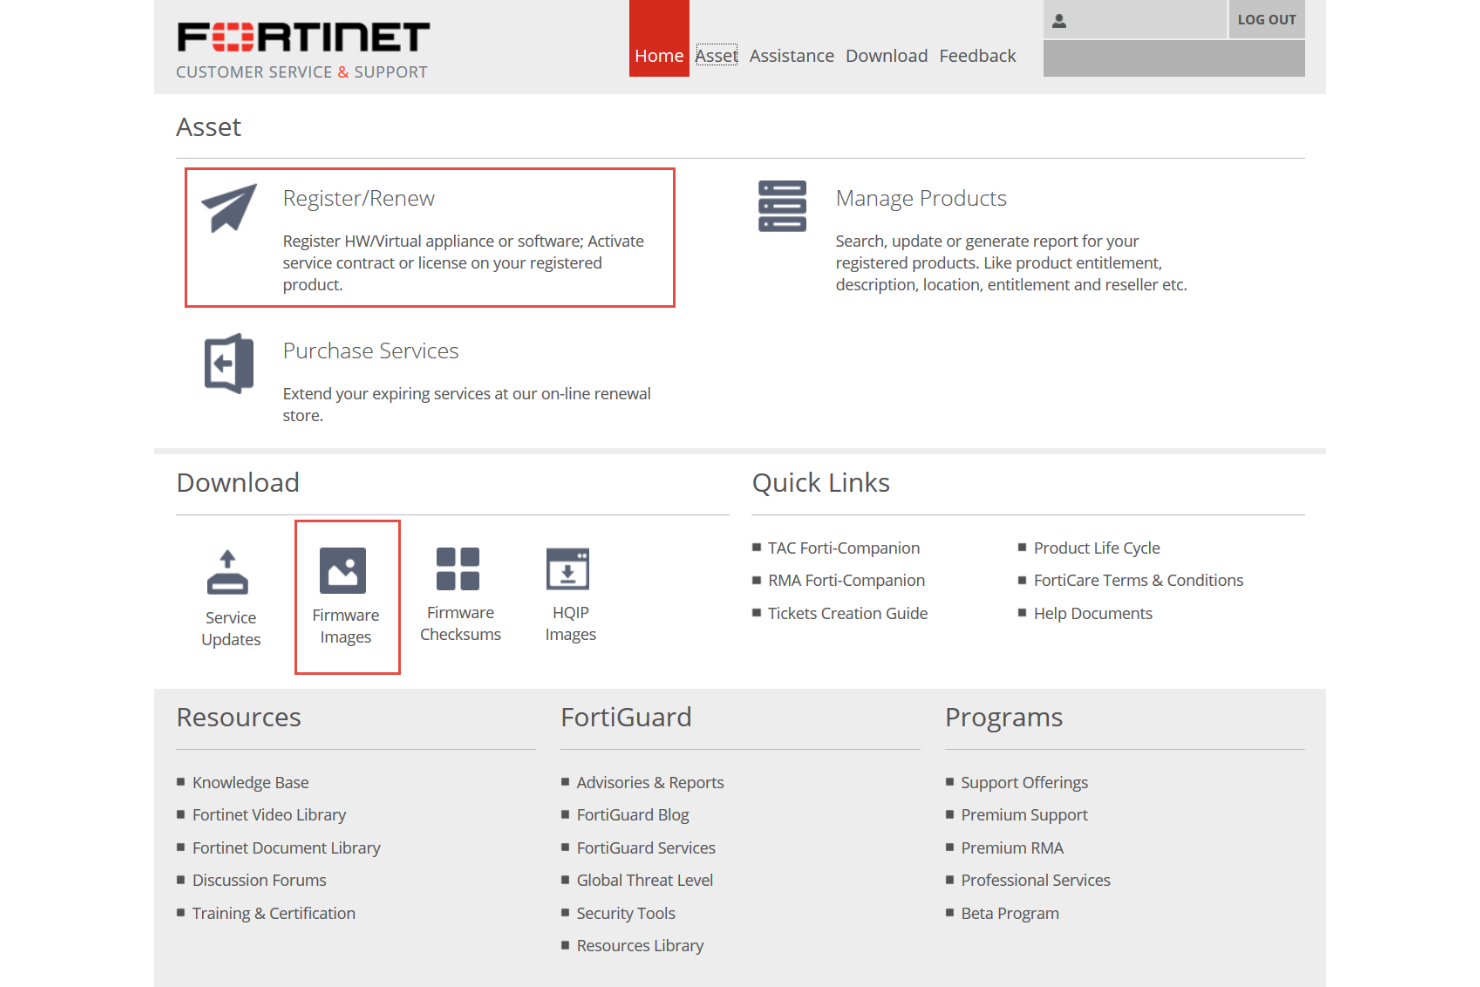Open the Training & Certification link
This screenshot has height=987, width=1480.
274,913
